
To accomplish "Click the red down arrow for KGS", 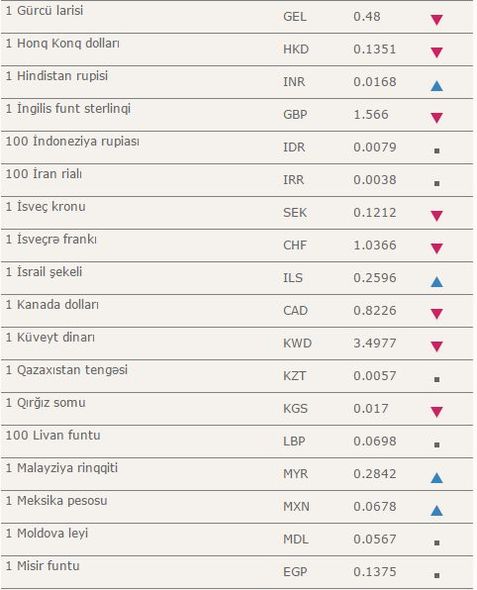I will click(436, 412).
